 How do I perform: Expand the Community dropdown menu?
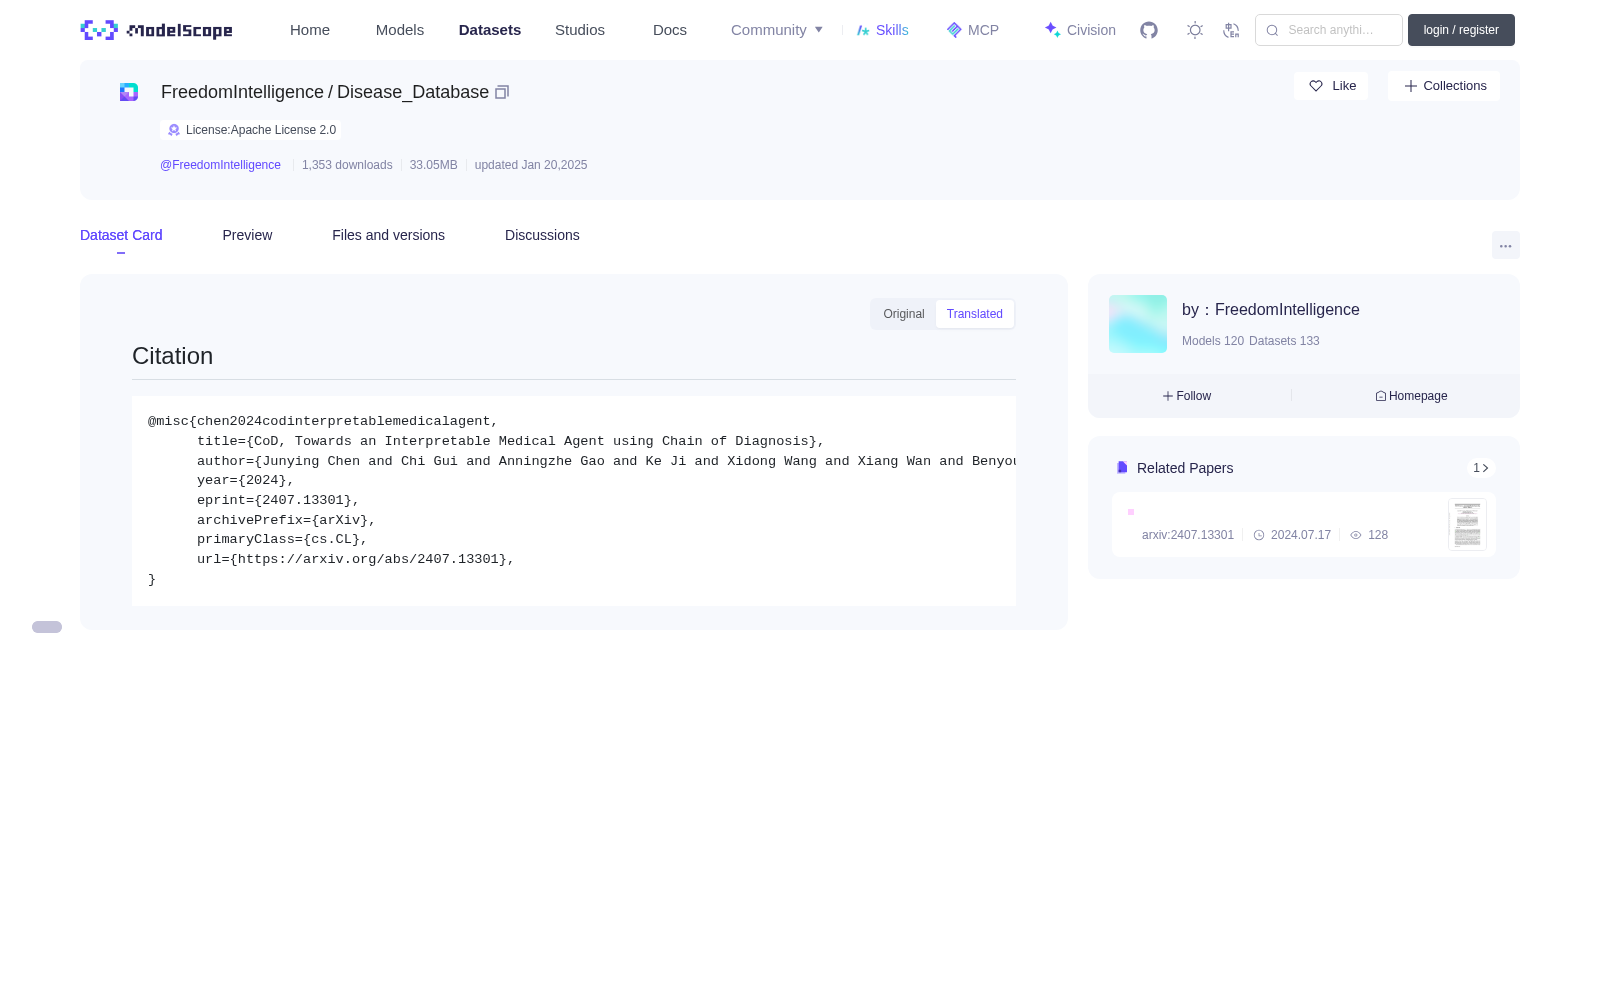tap(777, 30)
